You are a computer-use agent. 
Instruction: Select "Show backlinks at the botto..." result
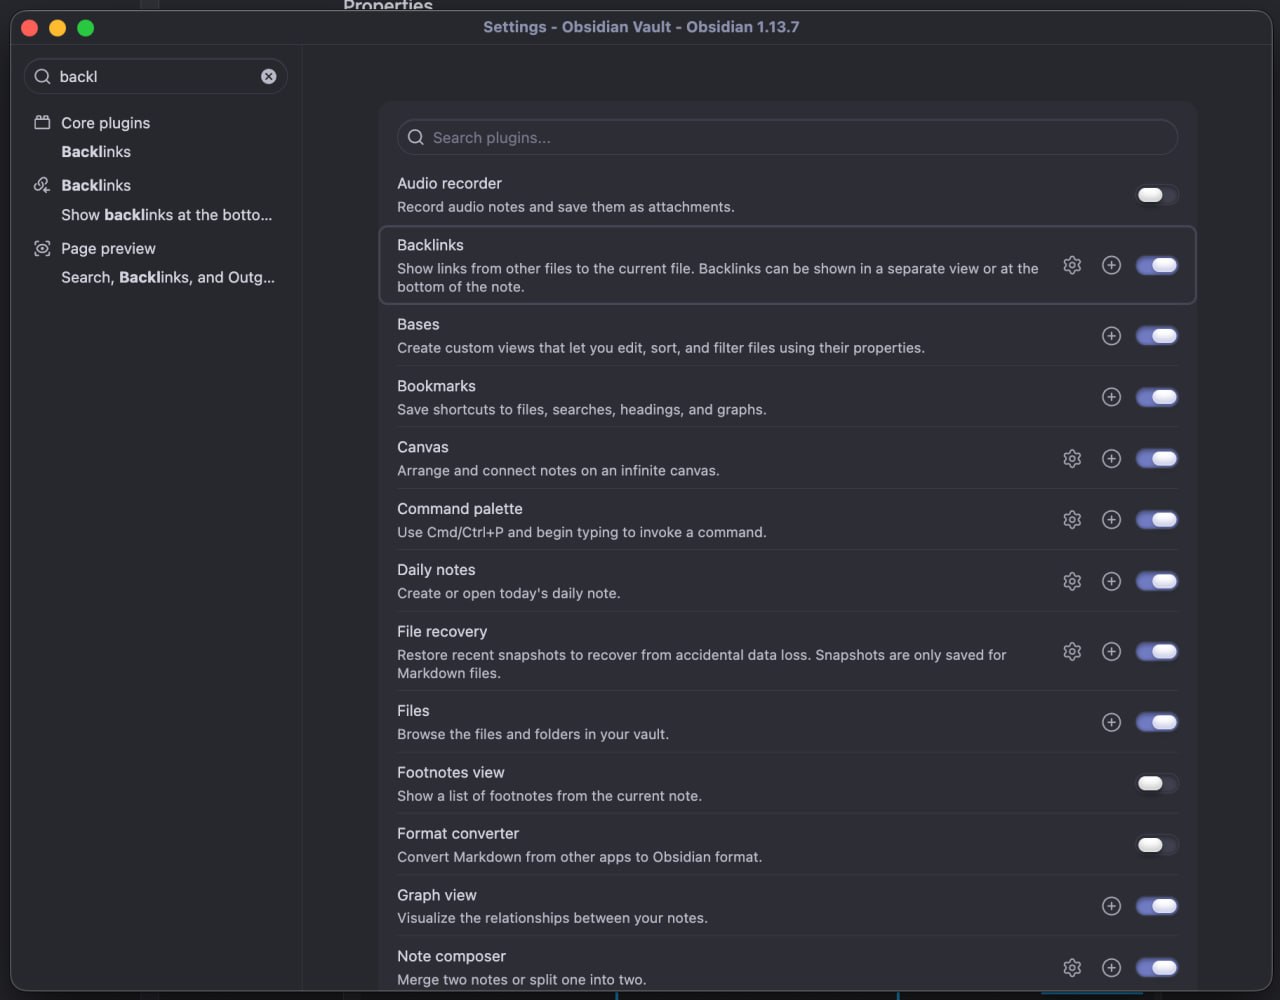[x=166, y=214]
